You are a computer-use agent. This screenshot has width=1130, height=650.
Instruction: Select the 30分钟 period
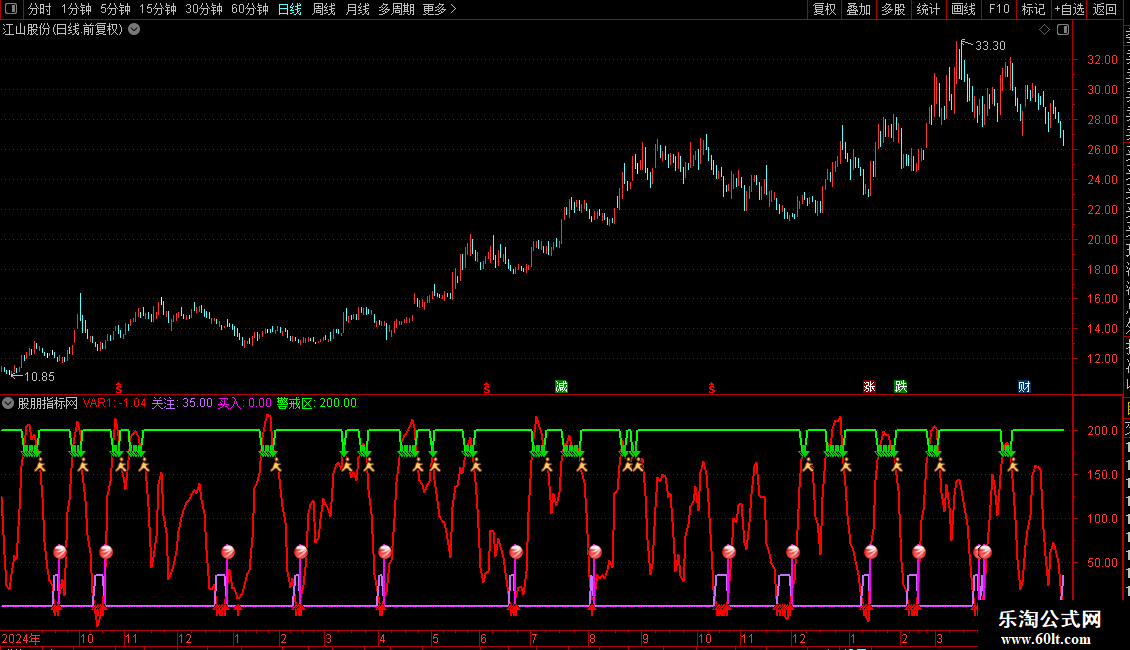pyautogui.click(x=204, y=9)
